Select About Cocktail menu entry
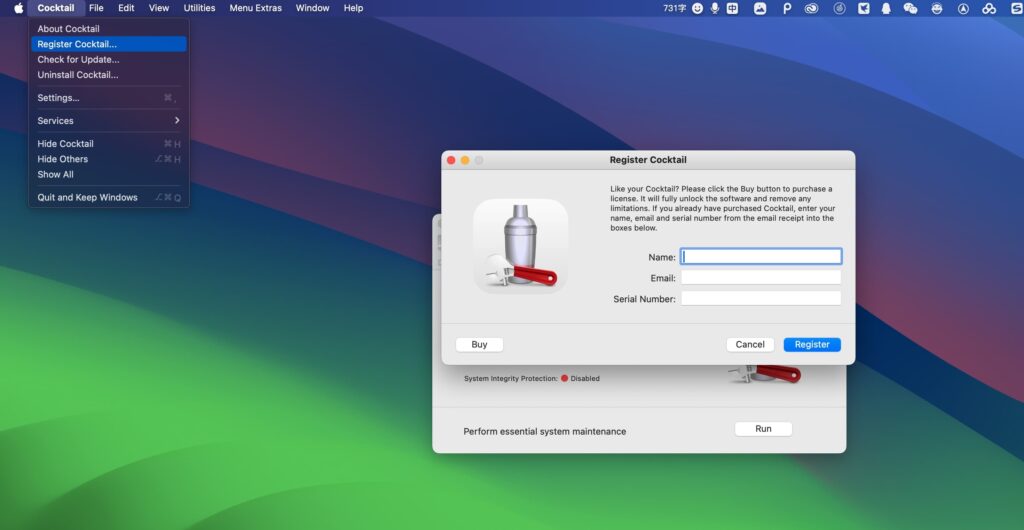This screenshot has height=530, width=1024. point(108,29)
